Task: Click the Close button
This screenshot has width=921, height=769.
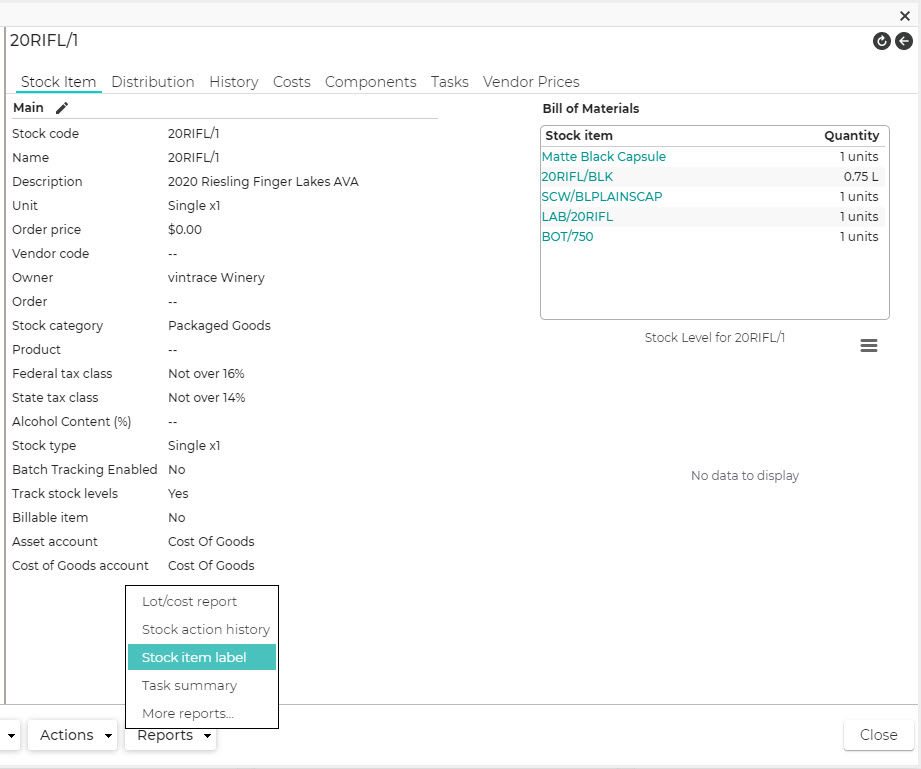Action: [878, 735]
